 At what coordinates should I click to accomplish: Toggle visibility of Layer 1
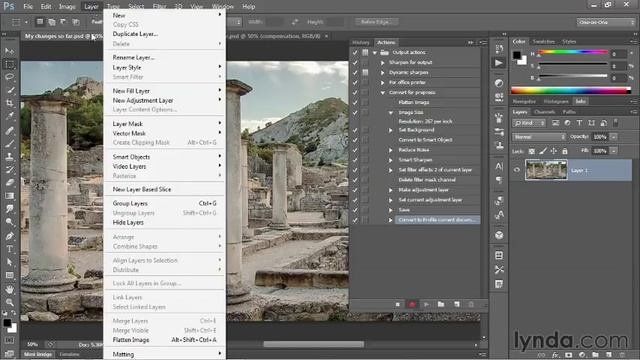(517, 170)
